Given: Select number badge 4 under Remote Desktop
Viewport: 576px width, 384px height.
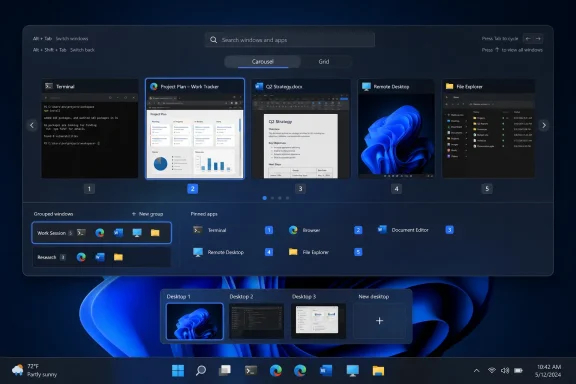Looking at the screenshot, I should 396,189.
